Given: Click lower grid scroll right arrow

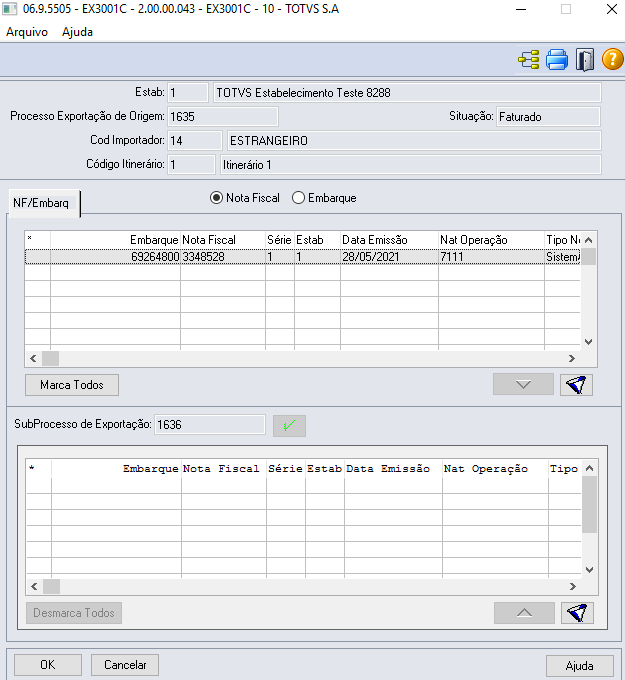Looking at the screenshot, I should [x=573, y=586].
